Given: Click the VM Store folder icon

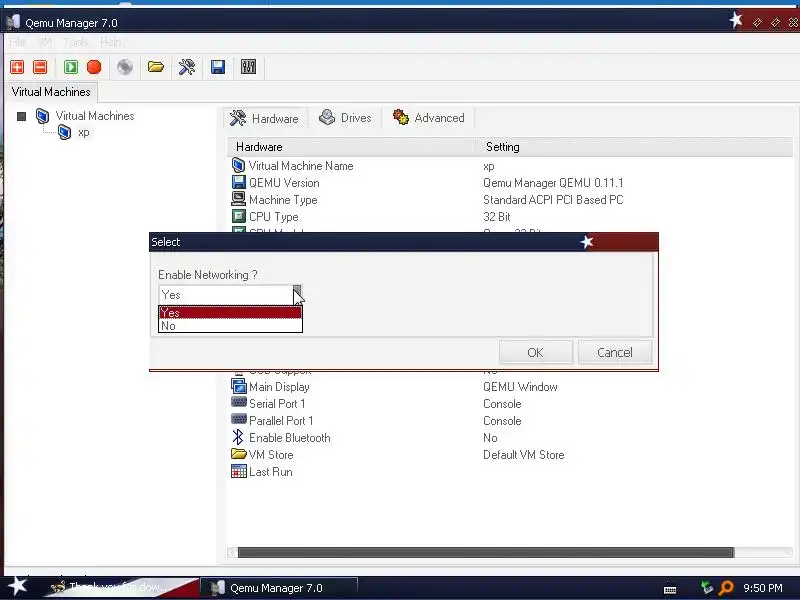Looking at the screenshot, I should [238, 453].
